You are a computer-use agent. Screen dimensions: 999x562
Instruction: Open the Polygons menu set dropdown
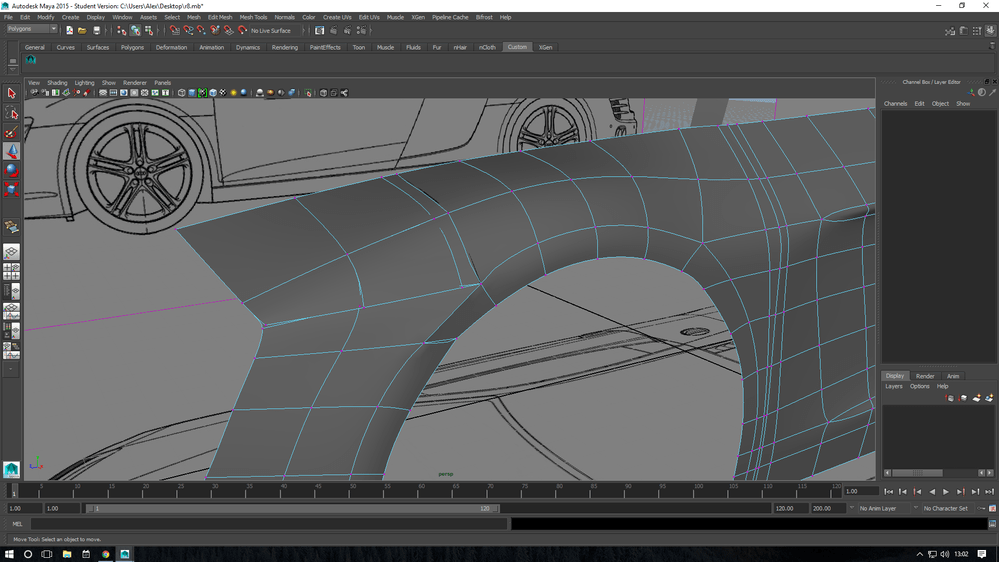(32, 29)
